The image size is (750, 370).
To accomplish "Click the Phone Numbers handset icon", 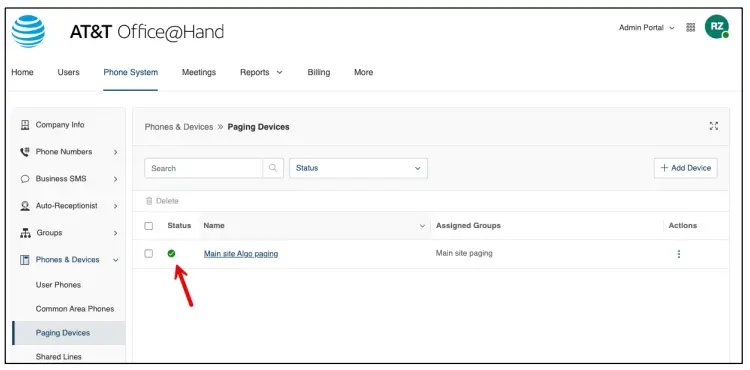I will (24, 152).
